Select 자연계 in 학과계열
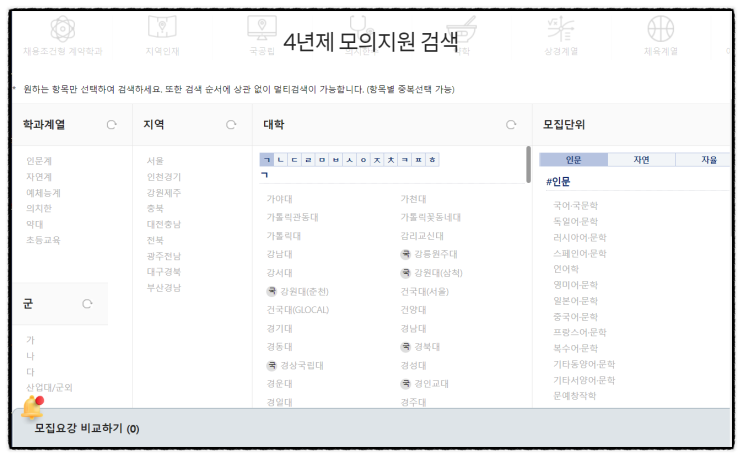The height and width of the screenshot is (458, 743). point(39,177)
